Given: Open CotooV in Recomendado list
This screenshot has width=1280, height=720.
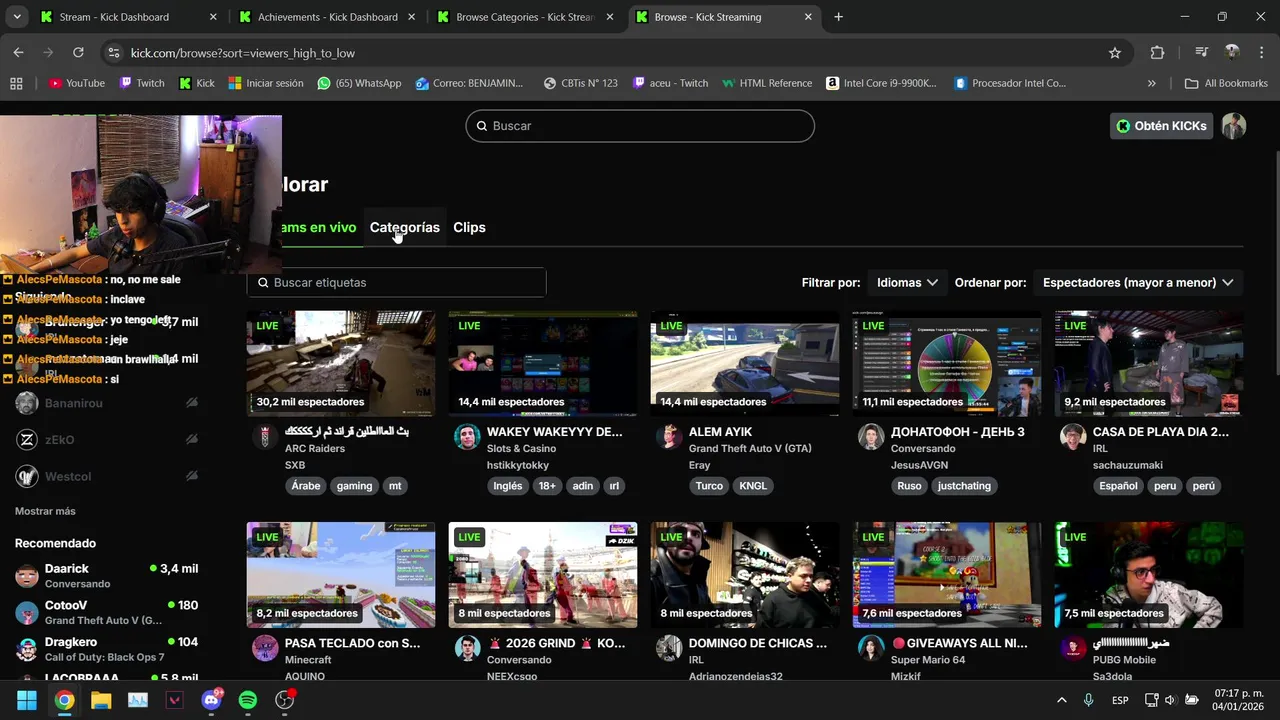Looking at the screenshot, I should [x=106, y=612].
